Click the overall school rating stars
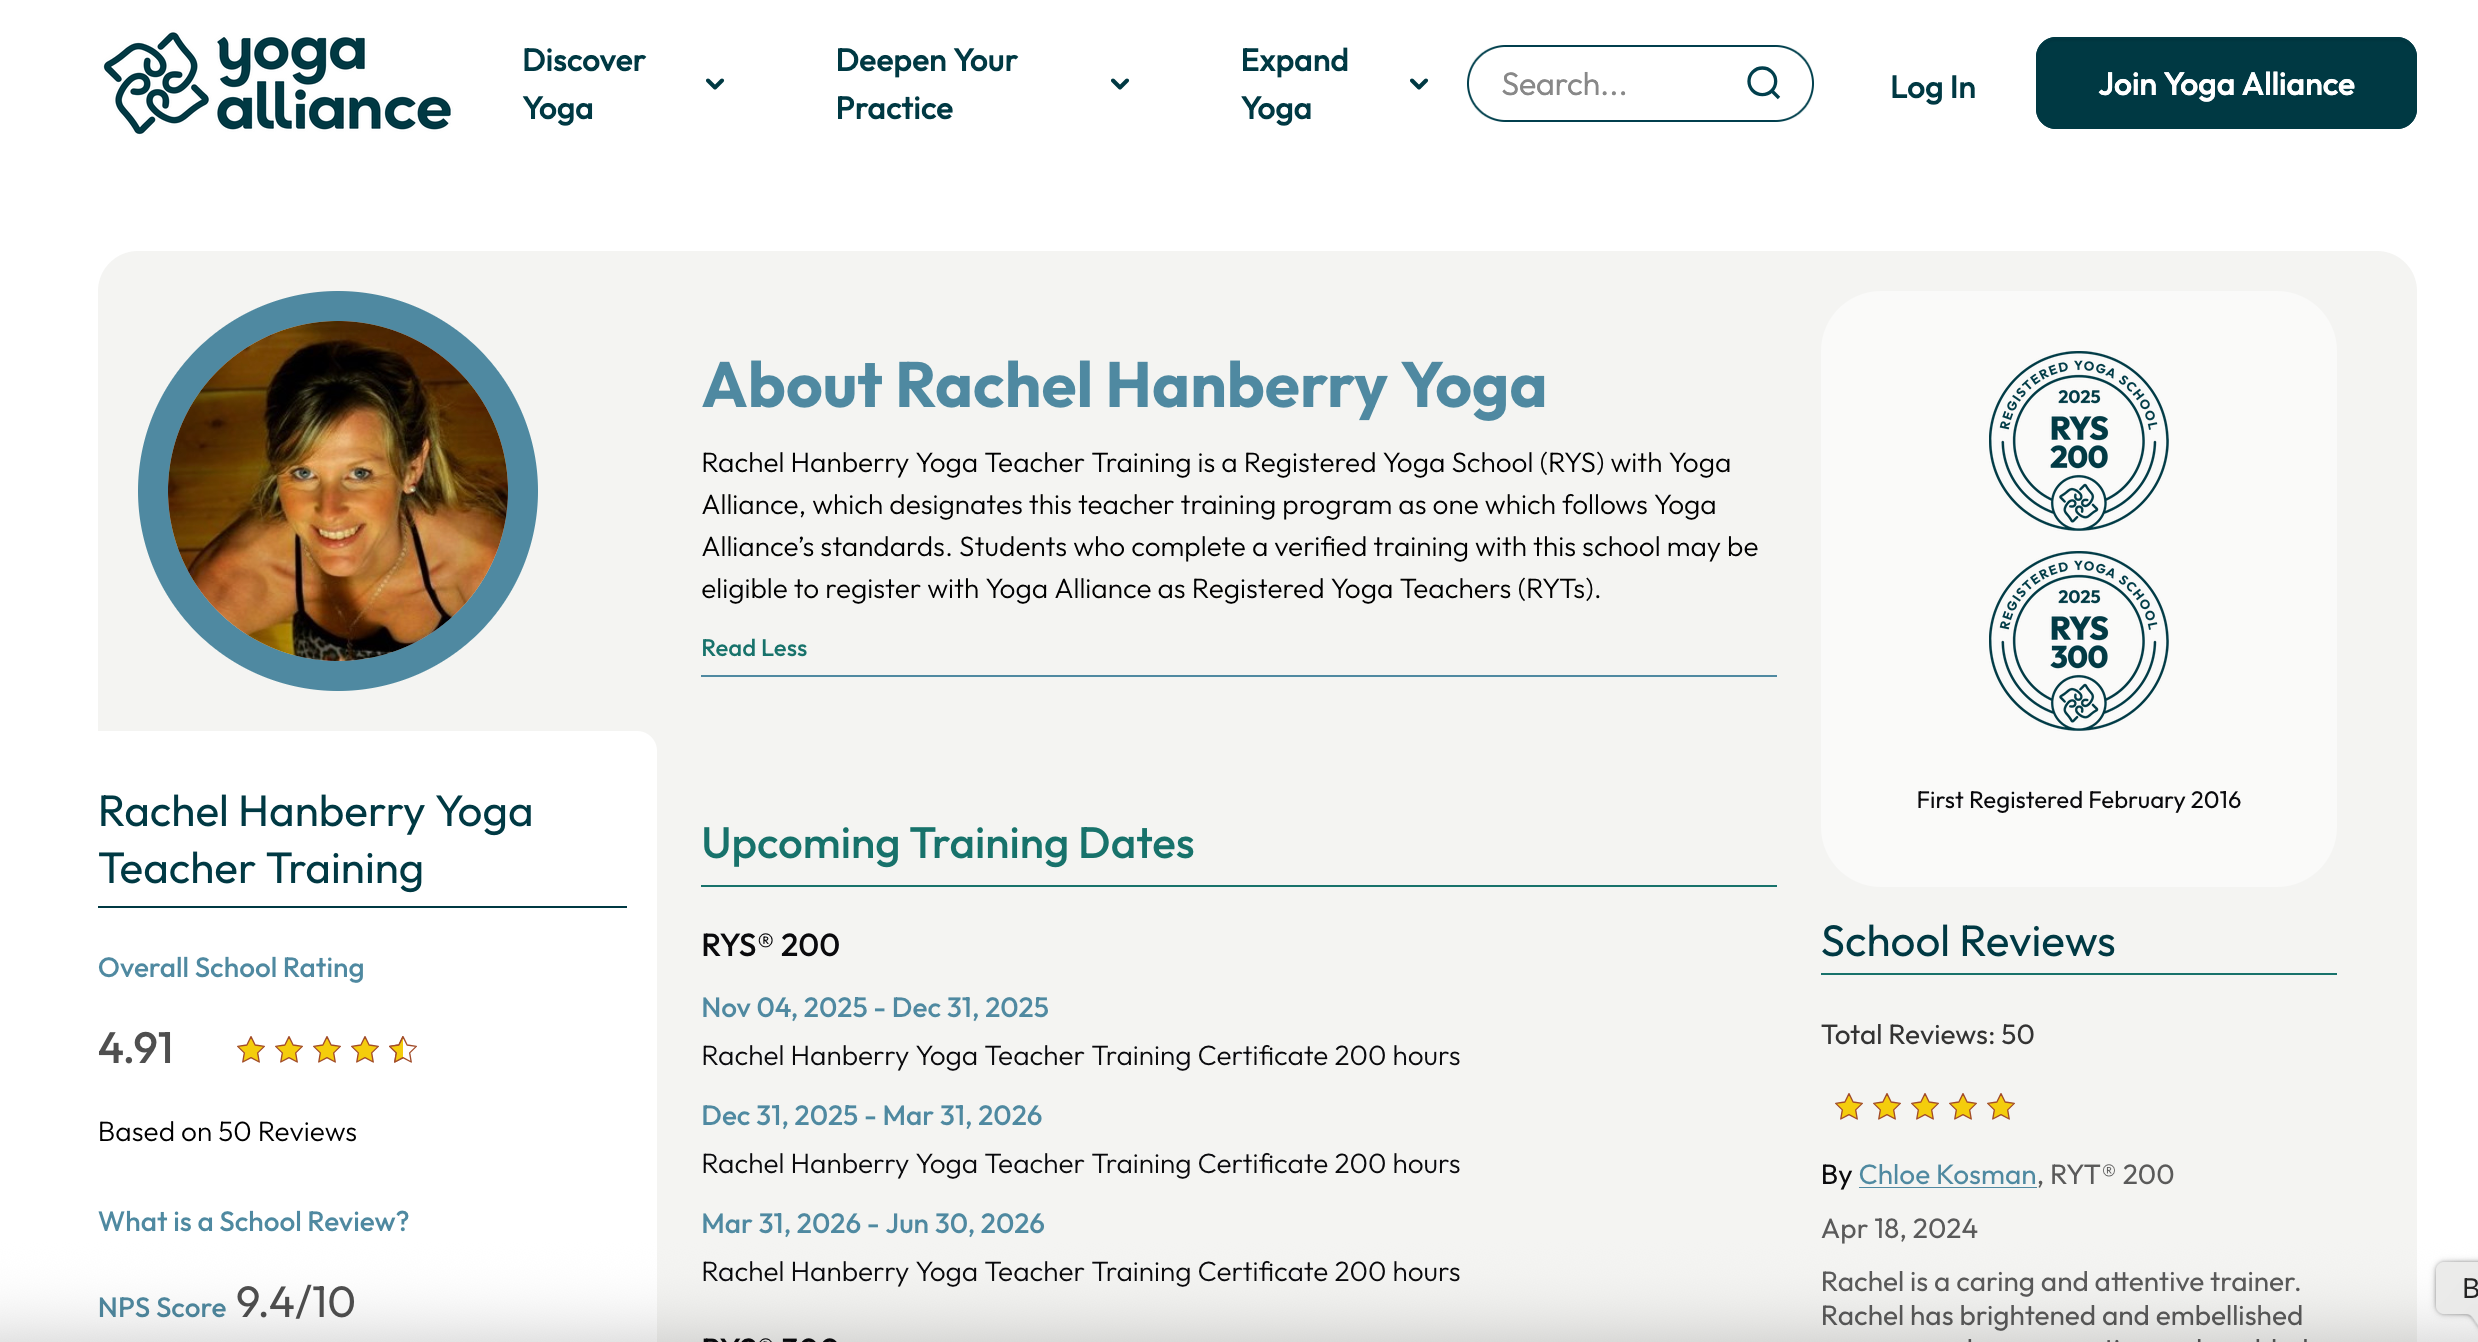 click(326, 1050)
